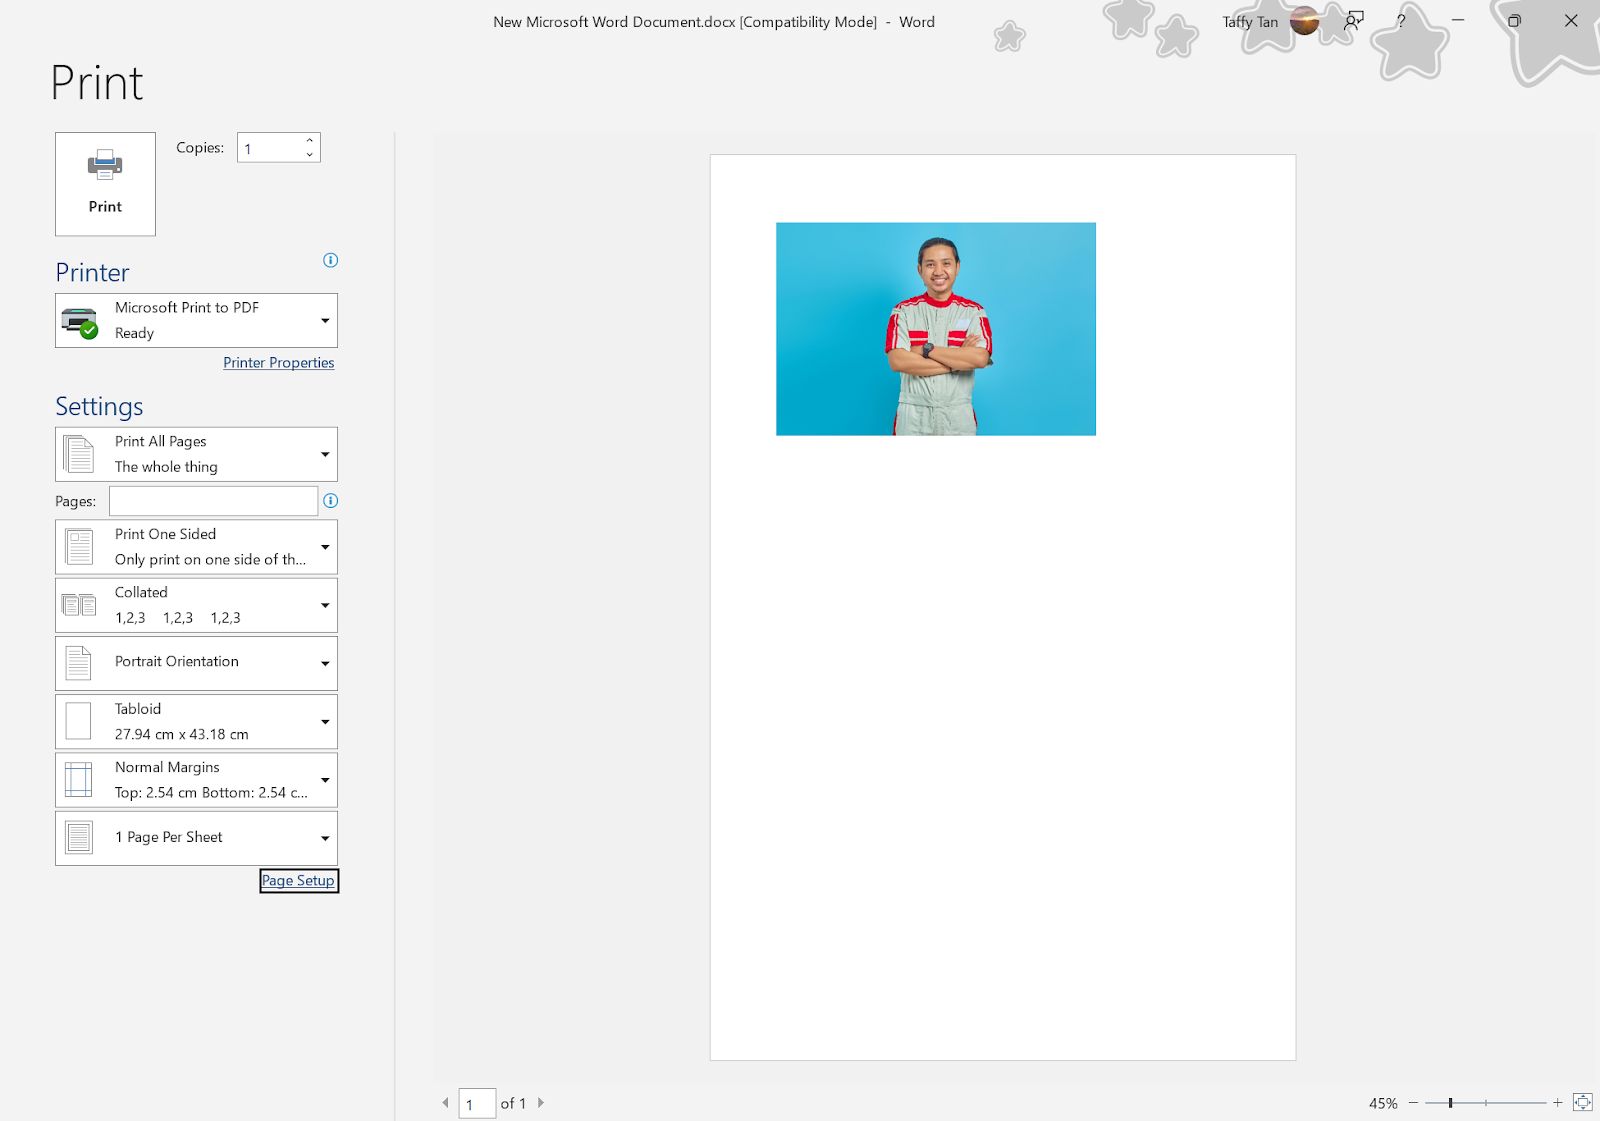Show Pages info tooltip icon
Viewport: 1600px width, 1121px height.
[331, 501]
